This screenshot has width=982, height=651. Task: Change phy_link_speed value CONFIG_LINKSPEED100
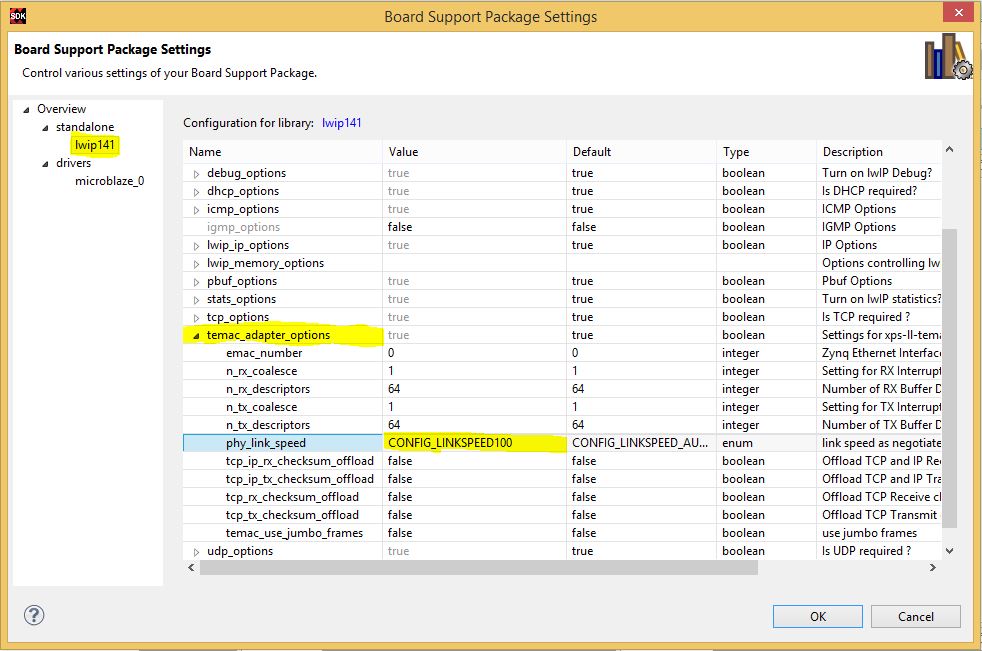[x=474, y=443]
